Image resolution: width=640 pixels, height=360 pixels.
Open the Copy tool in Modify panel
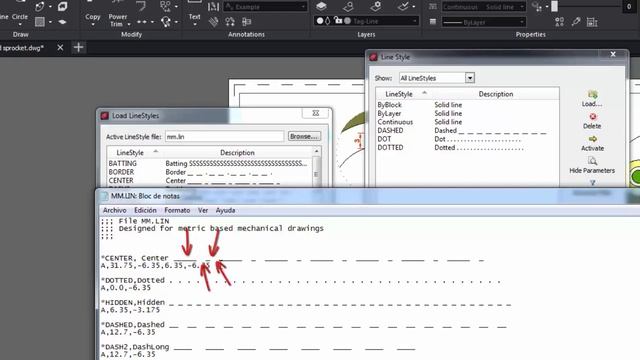(93, 17)
